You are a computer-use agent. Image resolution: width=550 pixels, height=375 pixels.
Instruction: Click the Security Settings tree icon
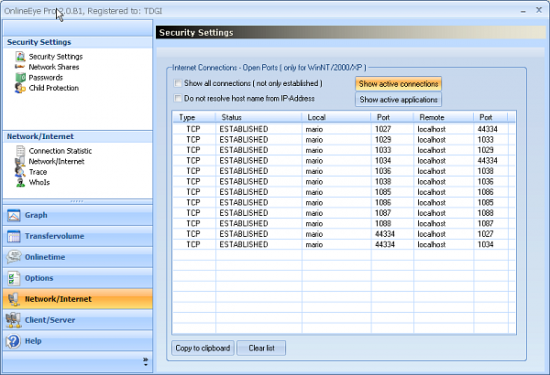click(20, 56)
